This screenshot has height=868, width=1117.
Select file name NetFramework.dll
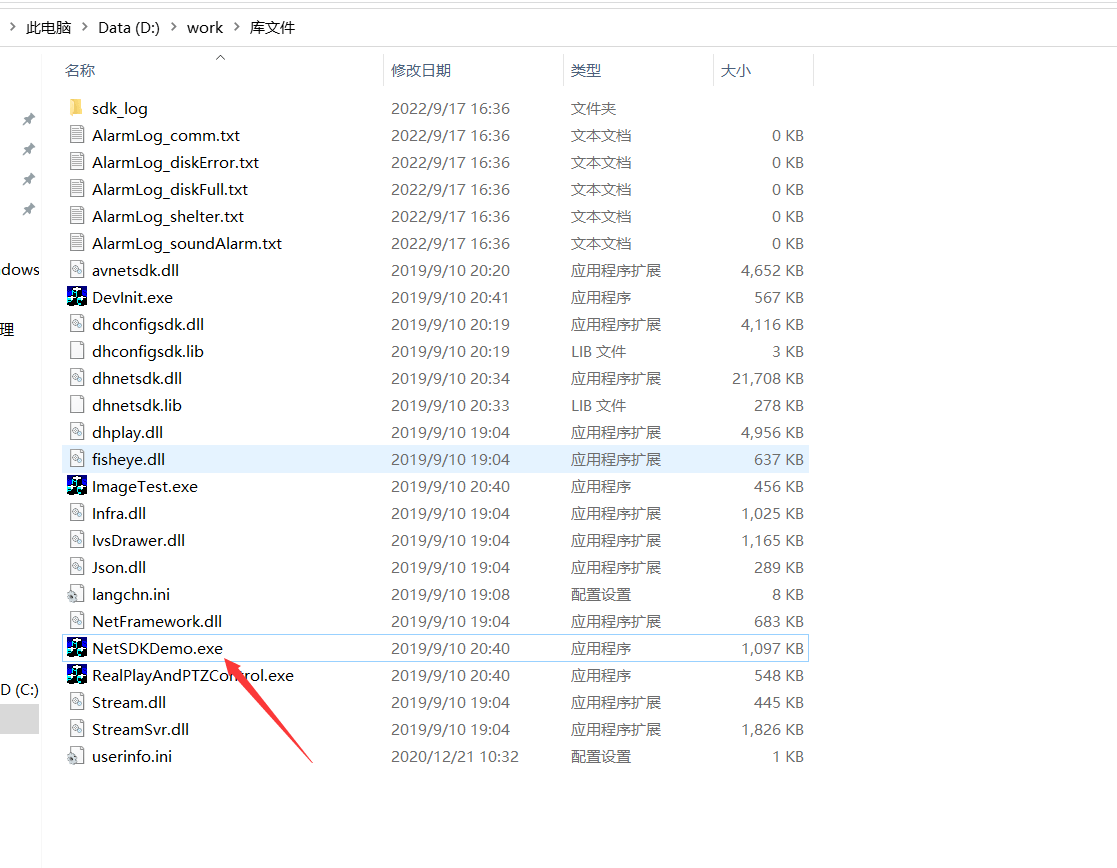pos(157,621)
